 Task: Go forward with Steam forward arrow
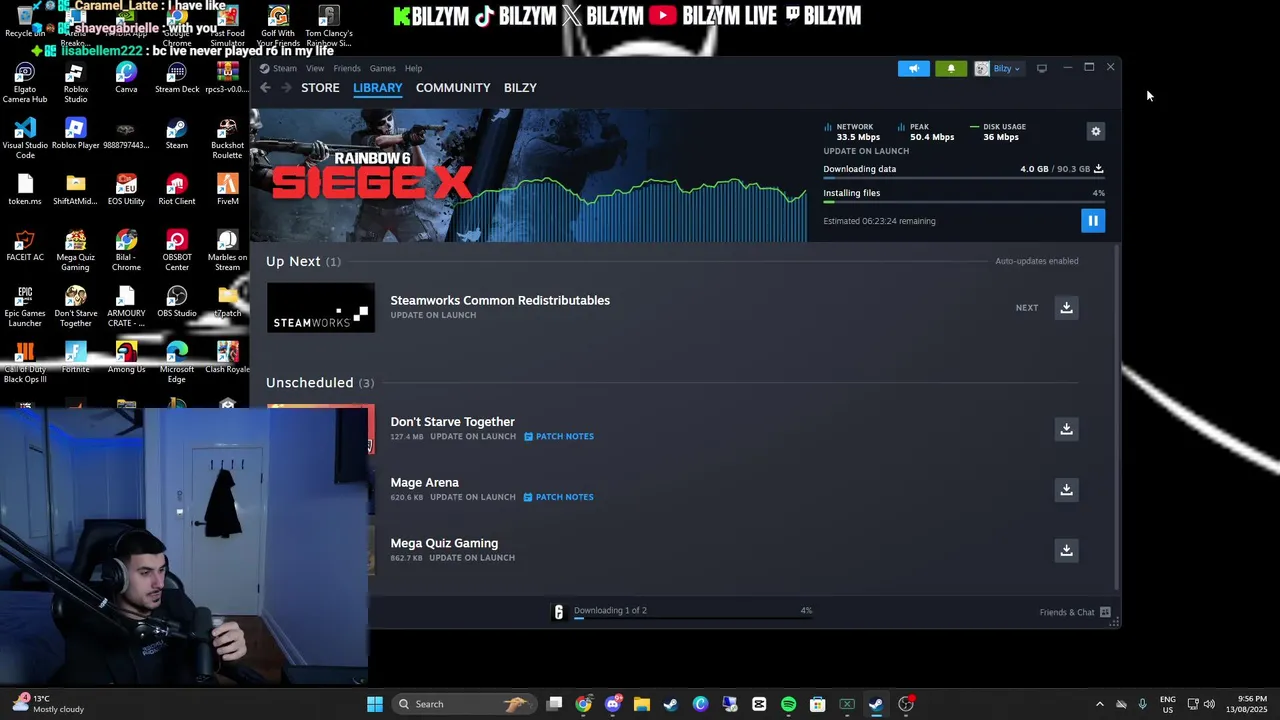pyautogui.click(x=286, y=88)
